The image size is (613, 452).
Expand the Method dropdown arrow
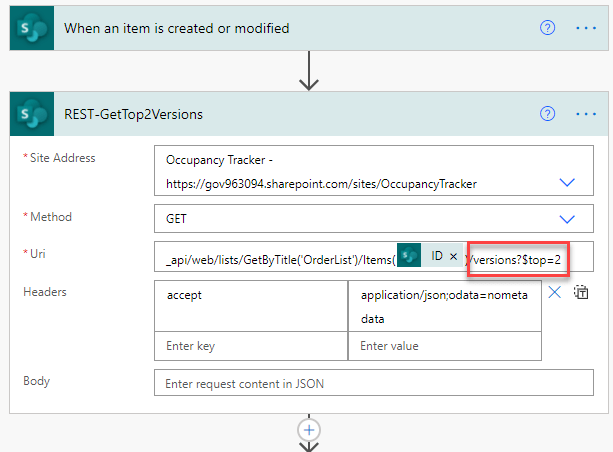coord(567,219)
